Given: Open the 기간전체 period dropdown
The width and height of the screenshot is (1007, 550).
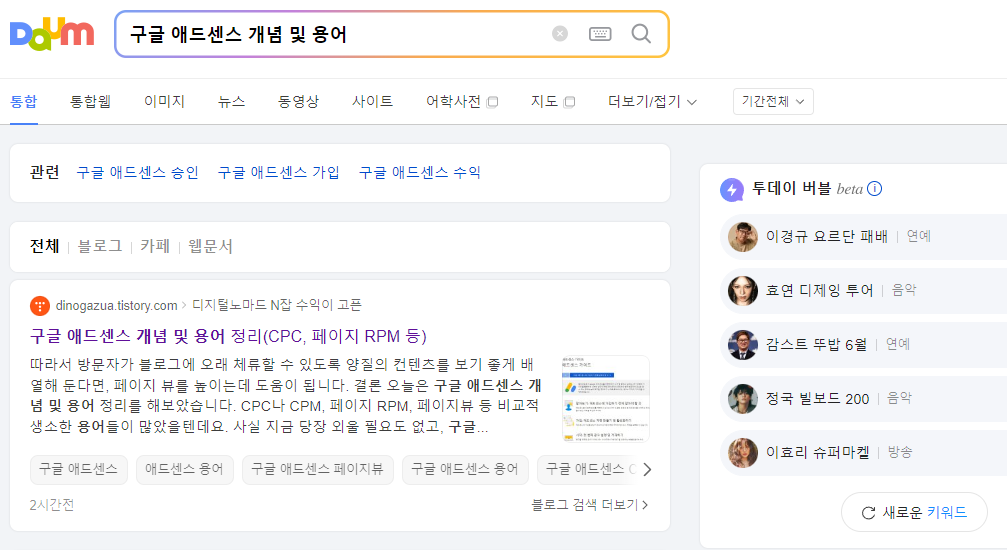Looking at the screenshot, I should pyautogui.click(x=773, y=102).
